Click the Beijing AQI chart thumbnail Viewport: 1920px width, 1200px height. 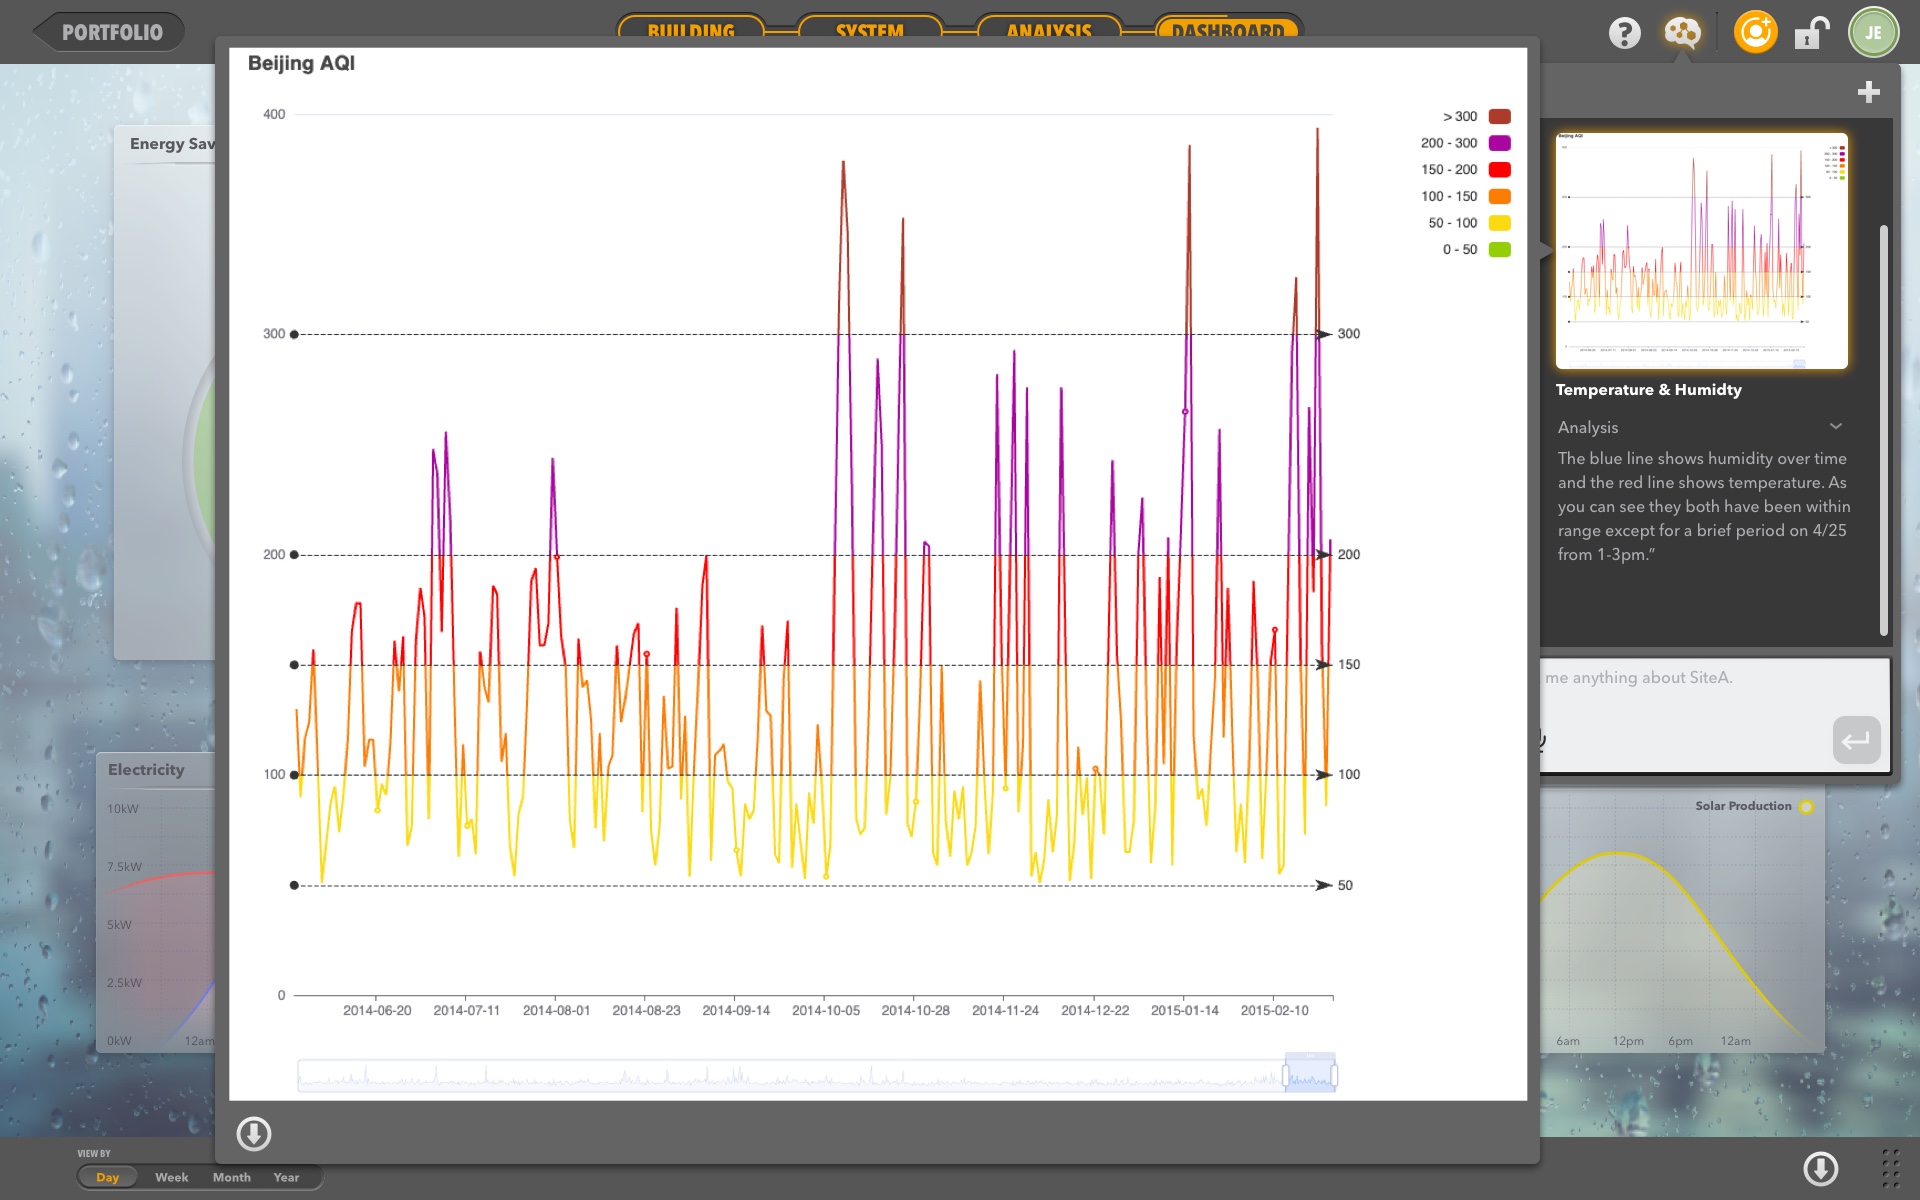click(1701, 250)
